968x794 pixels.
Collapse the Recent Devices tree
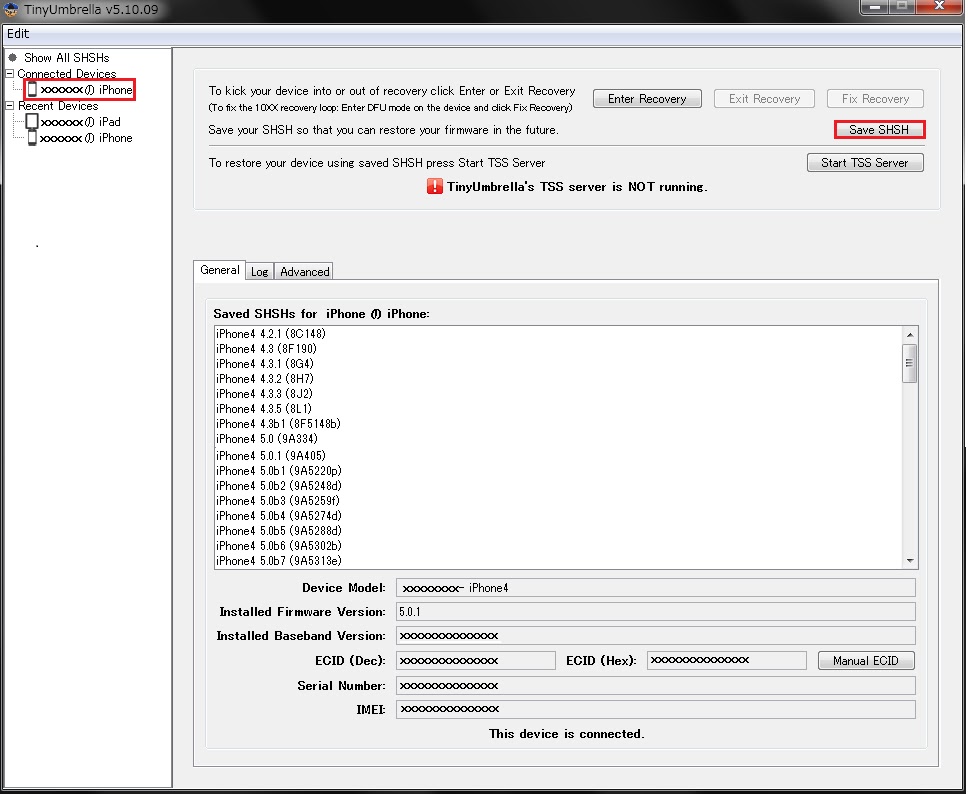[8, 105]
